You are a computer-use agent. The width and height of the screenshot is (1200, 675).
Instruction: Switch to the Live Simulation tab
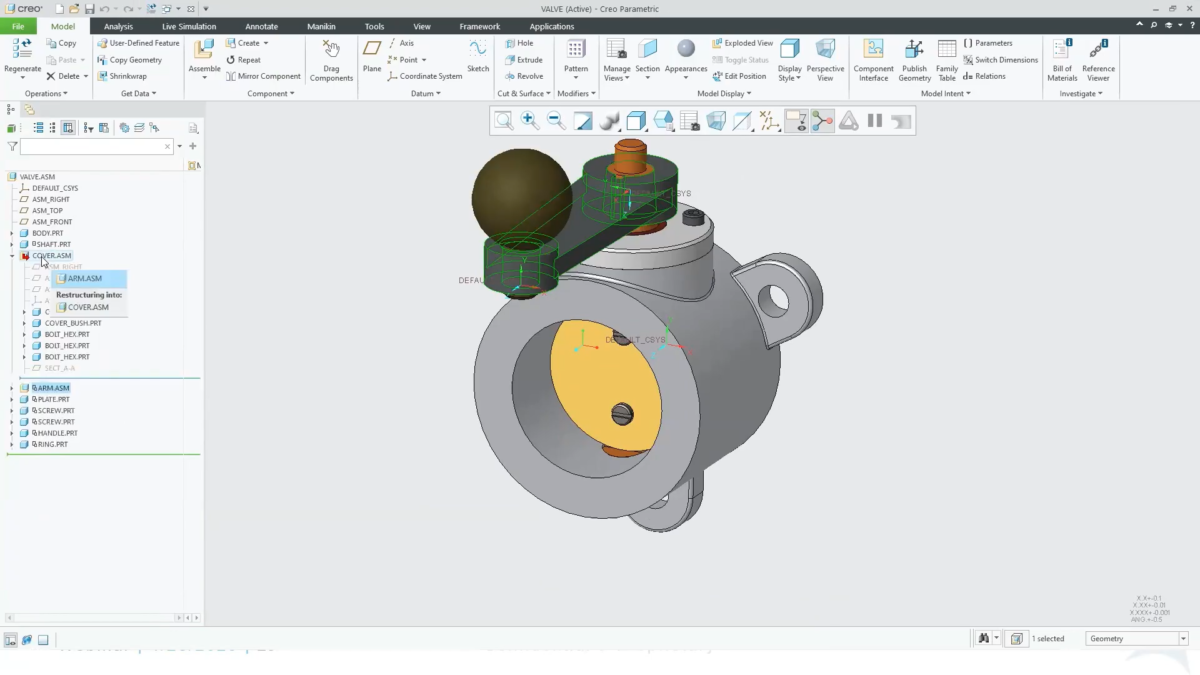tap(189, 26)
